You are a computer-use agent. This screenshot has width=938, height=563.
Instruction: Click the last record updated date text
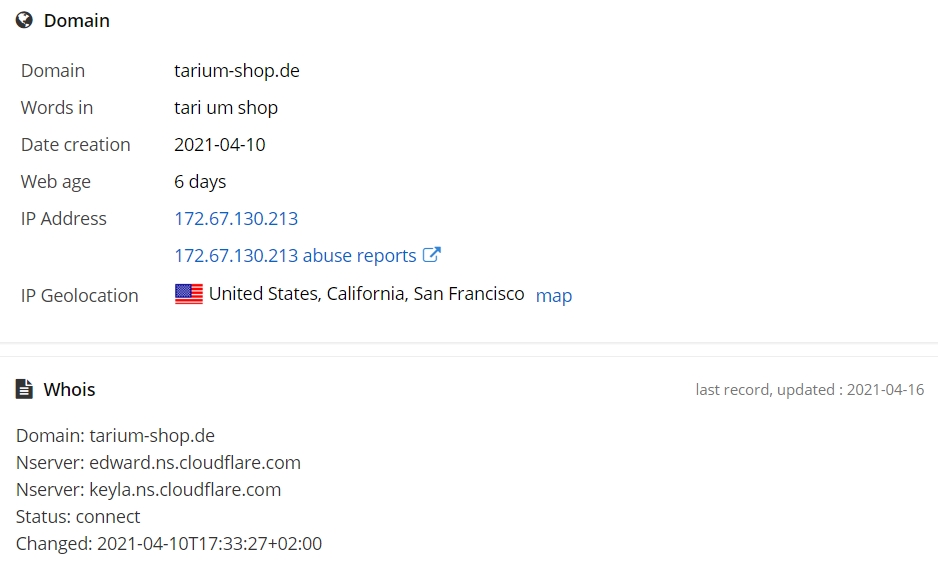809,389
